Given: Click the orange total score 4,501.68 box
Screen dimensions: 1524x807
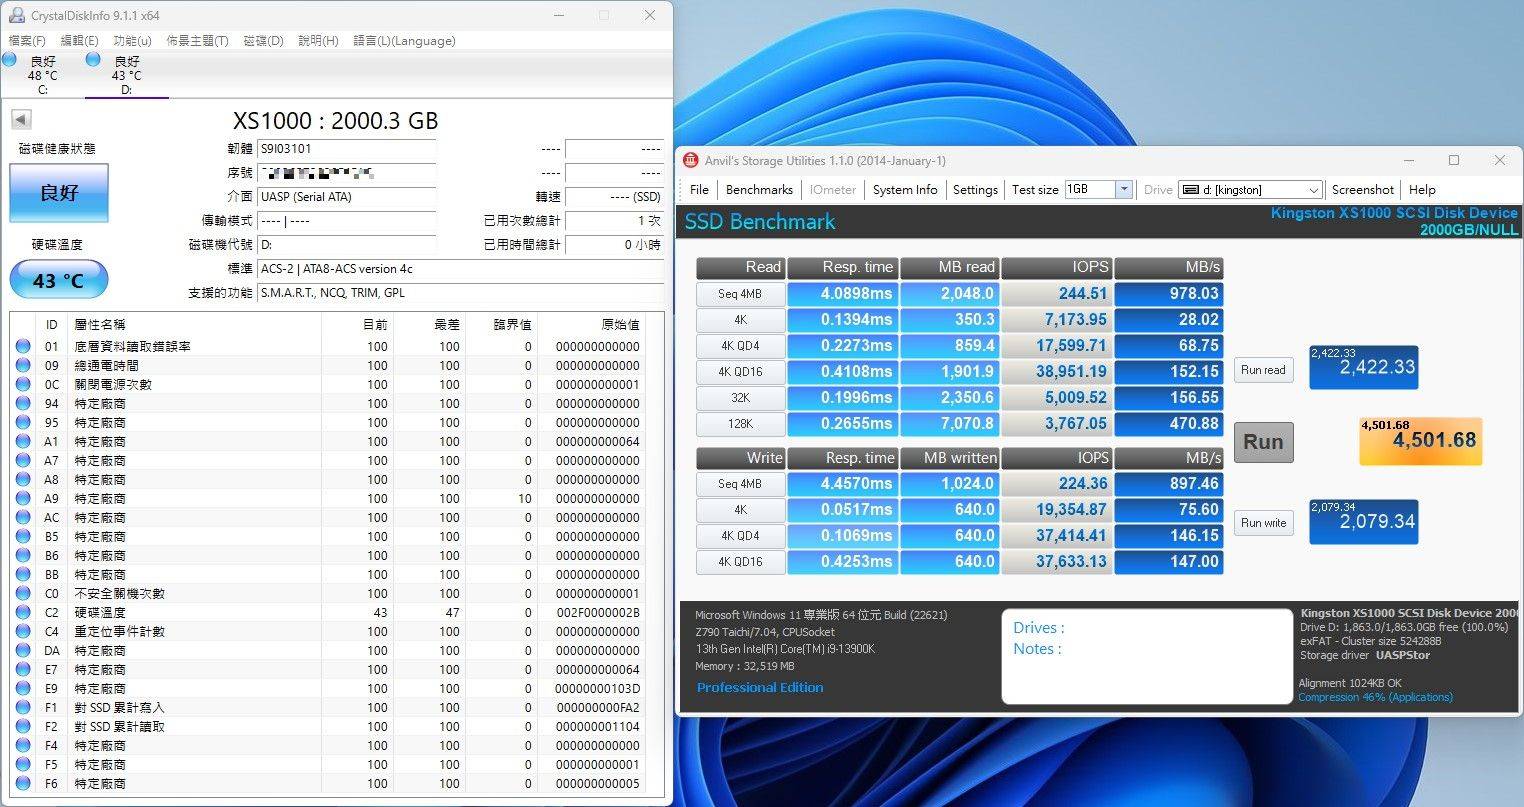Looking at the screenshot, I should (1420, 441).
